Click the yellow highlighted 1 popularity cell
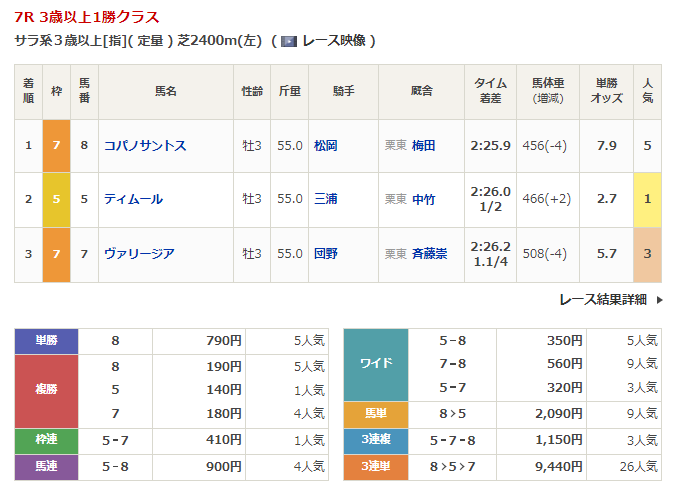This screenshot has width=677, height=488. (647, 199)
